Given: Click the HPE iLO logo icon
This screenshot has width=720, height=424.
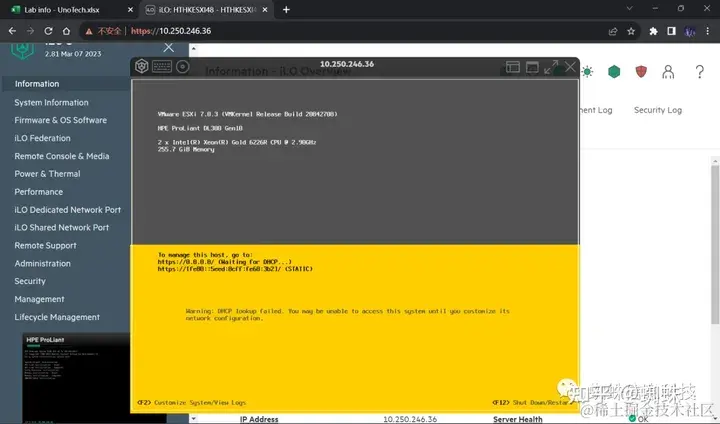Looking at the screenshot, I should (22, 49).
